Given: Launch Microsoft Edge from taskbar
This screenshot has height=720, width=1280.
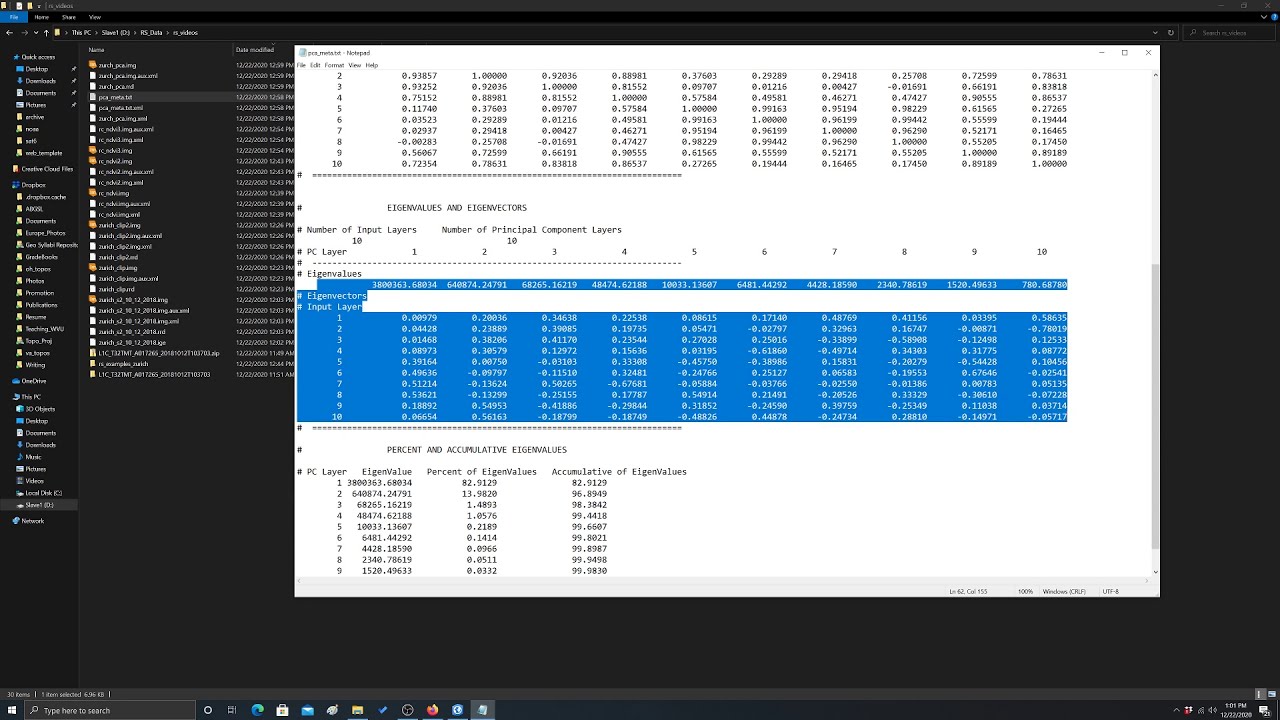Looking at the screenshot, I should coord(257,710).
